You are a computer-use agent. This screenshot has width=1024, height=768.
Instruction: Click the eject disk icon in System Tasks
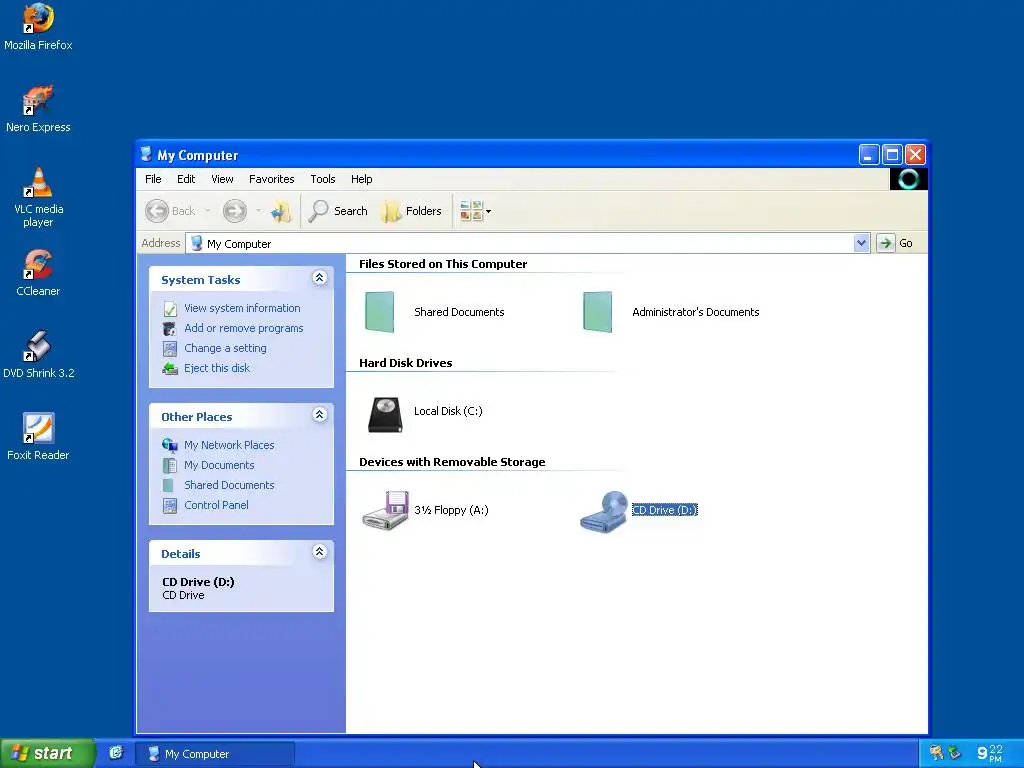170,368
